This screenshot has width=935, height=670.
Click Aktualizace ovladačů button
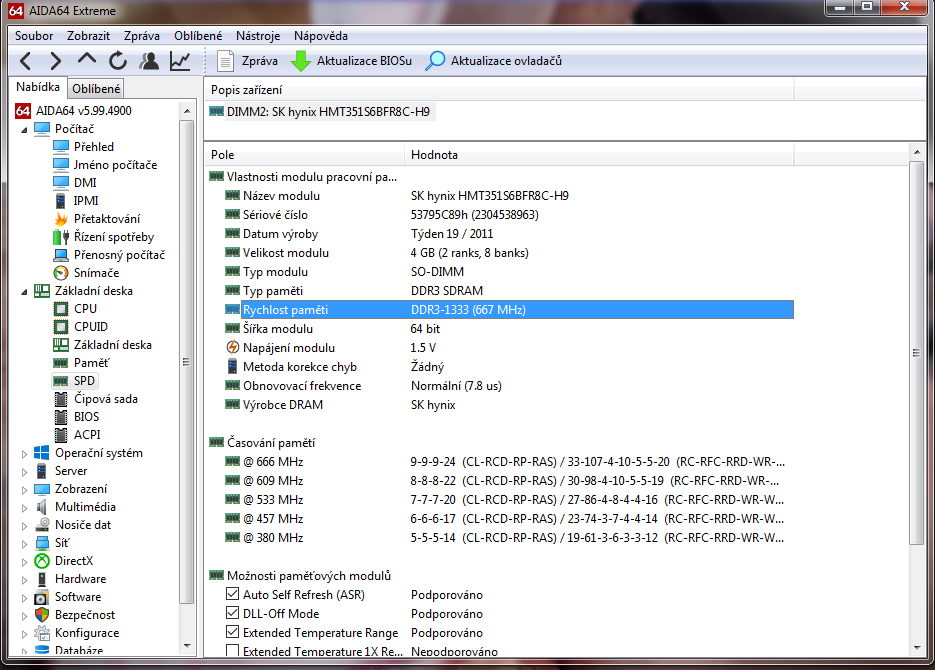(x=494, y=61)
